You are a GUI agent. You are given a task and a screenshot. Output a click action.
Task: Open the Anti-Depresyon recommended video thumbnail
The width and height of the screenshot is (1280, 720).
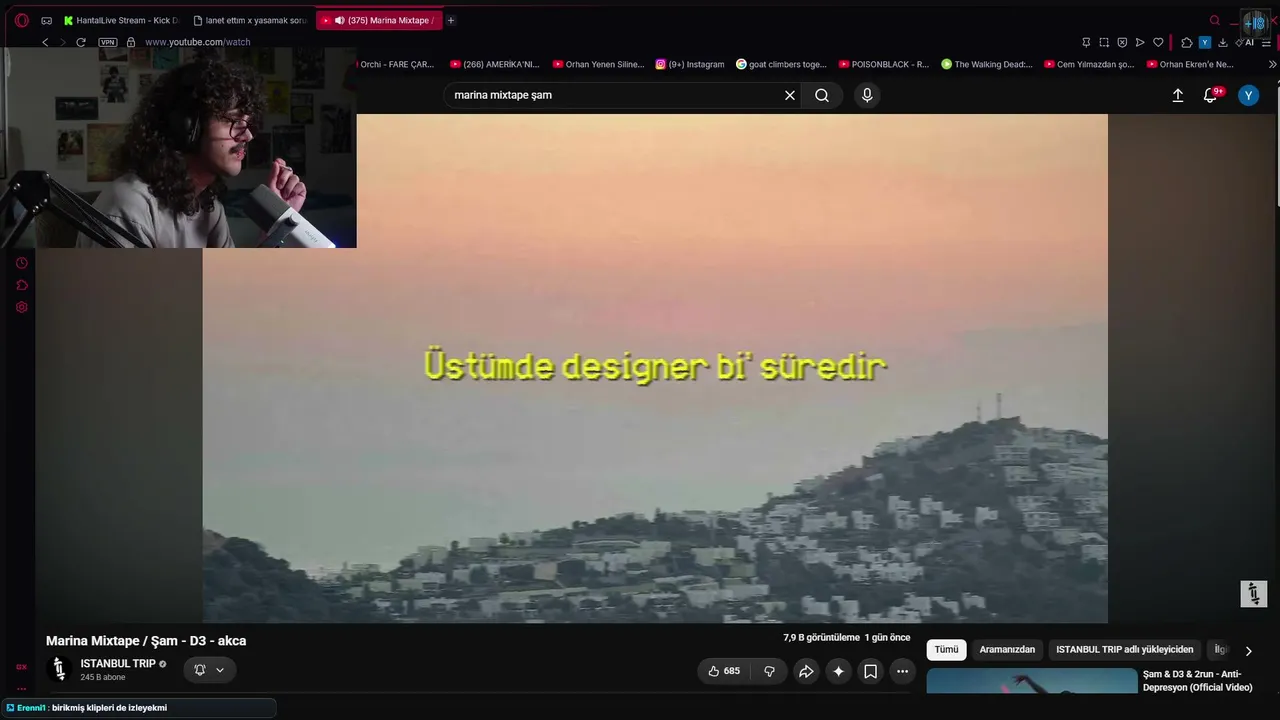pyautogui.click(x=1032, y=681)
